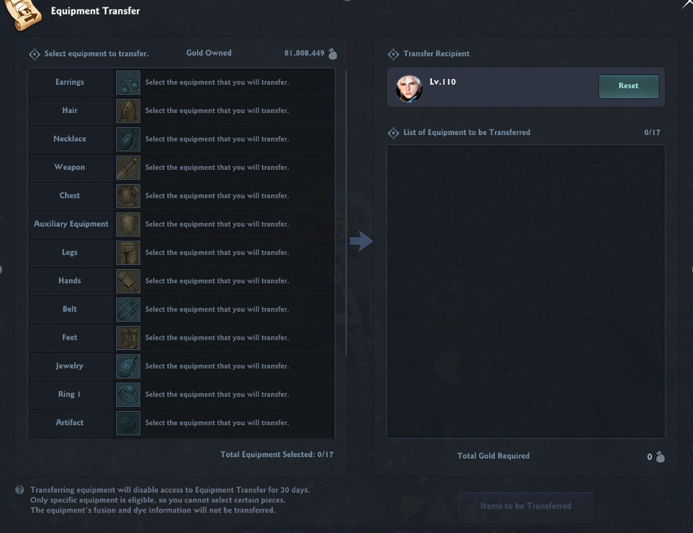Click the help question mark icon
The height and width of the screenshot is (533, 693).
coord(19,490)
